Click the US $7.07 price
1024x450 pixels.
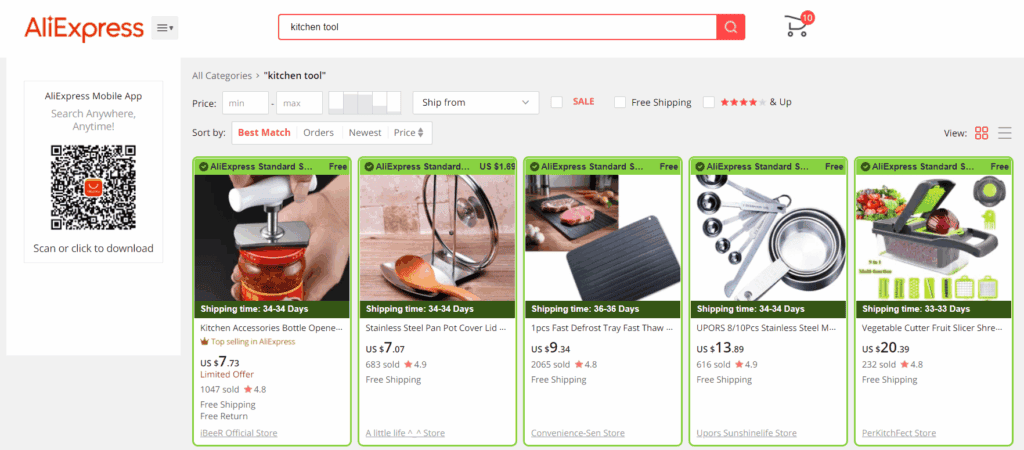pyautogui.click(x=385, y=348)
